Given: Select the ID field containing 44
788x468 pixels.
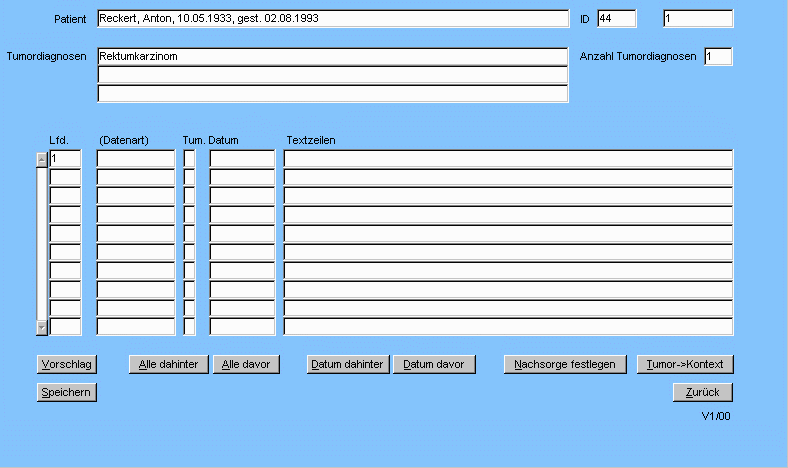Looking at the screenshot, I should [x=616, y=19].
